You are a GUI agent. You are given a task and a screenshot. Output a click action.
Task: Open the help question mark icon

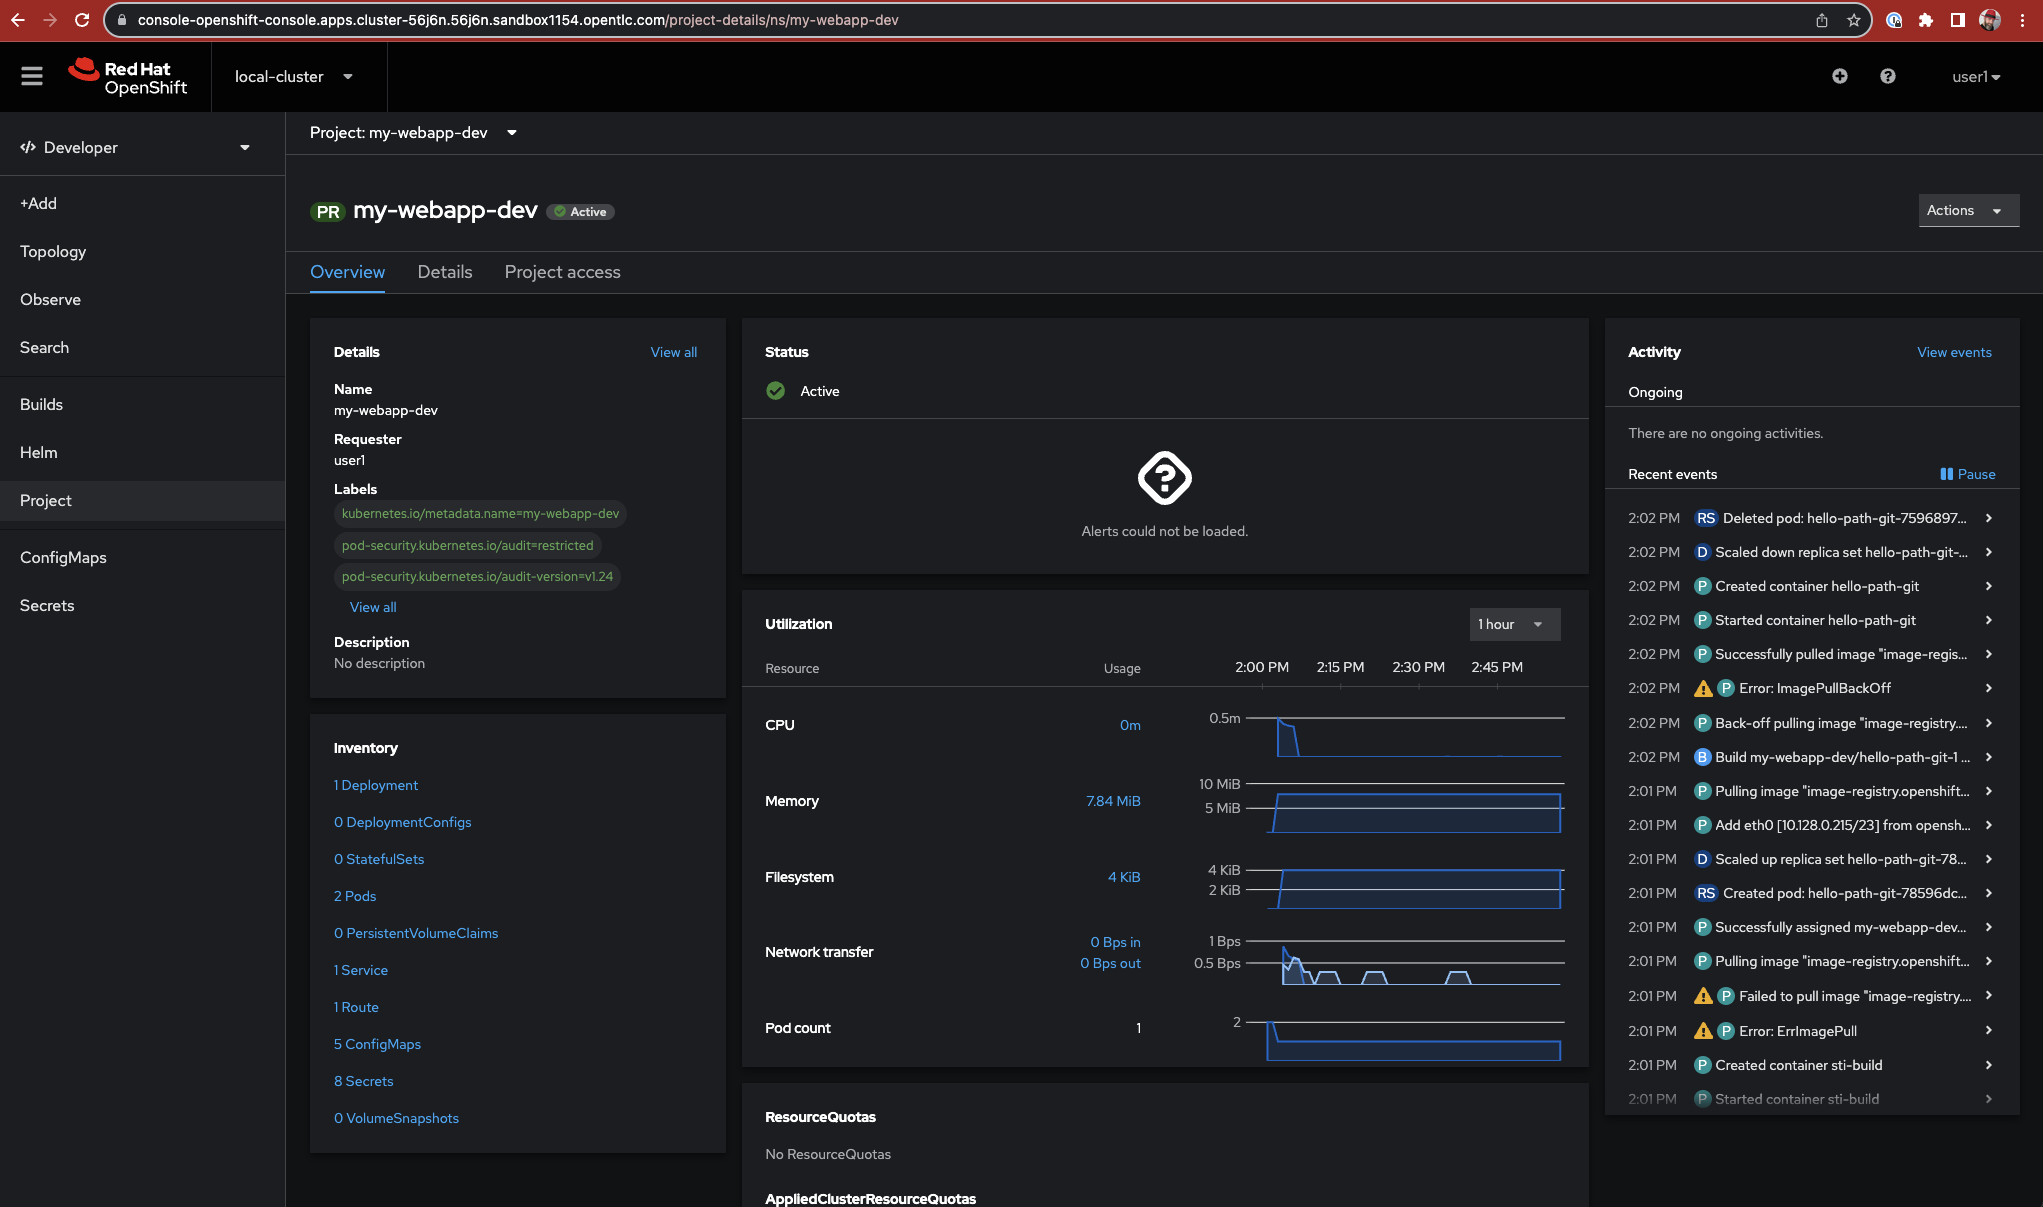[1887, 76]
